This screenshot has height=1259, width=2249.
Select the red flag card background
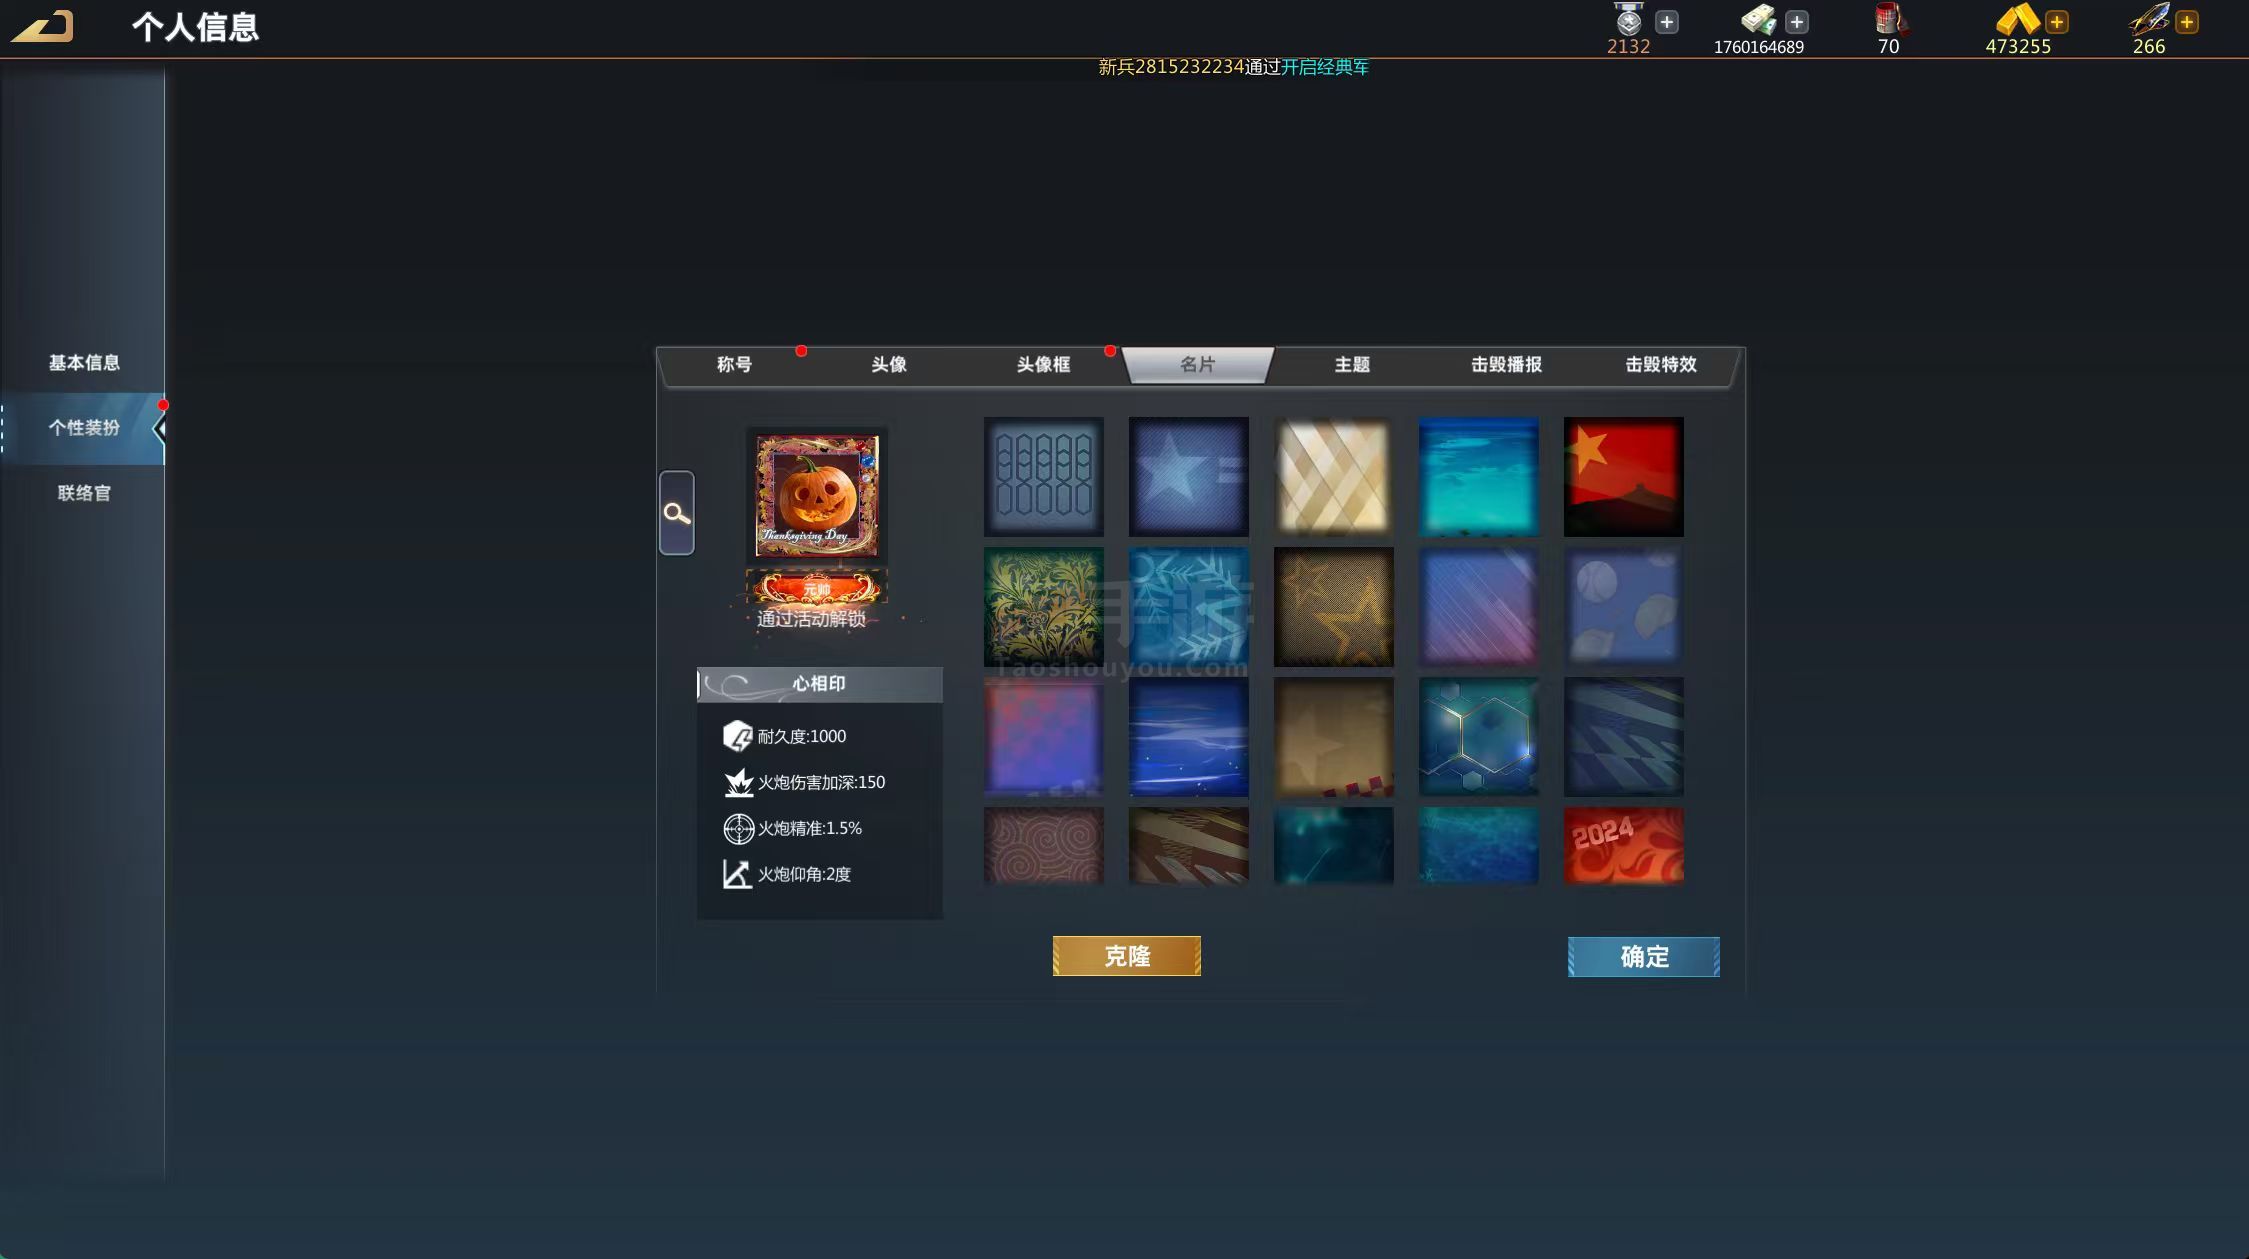click(1623, 477)
